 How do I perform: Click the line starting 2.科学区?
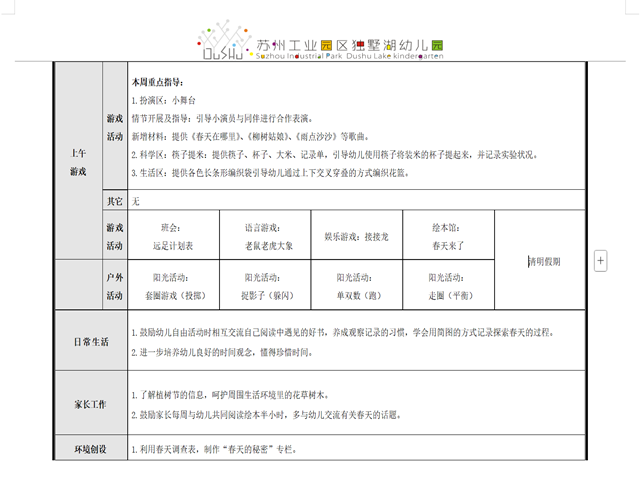[335, 155]
